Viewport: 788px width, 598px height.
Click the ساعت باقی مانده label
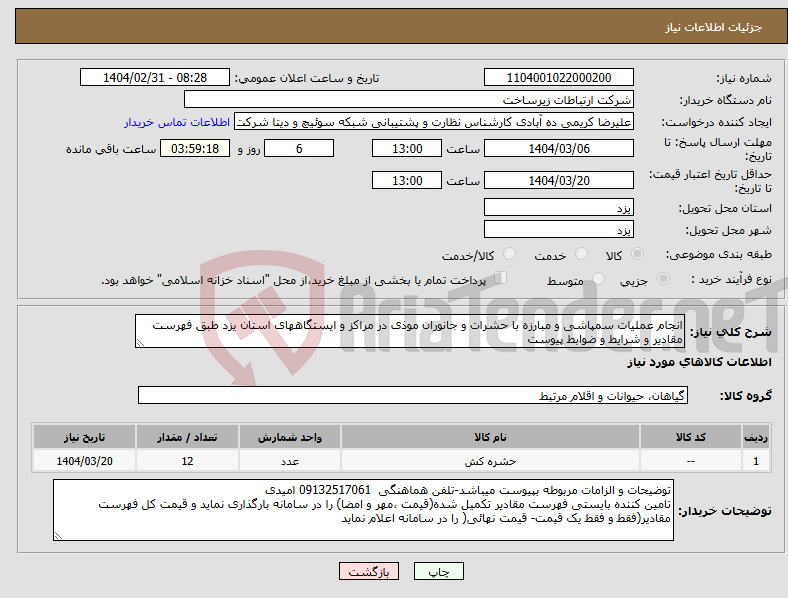111,149
